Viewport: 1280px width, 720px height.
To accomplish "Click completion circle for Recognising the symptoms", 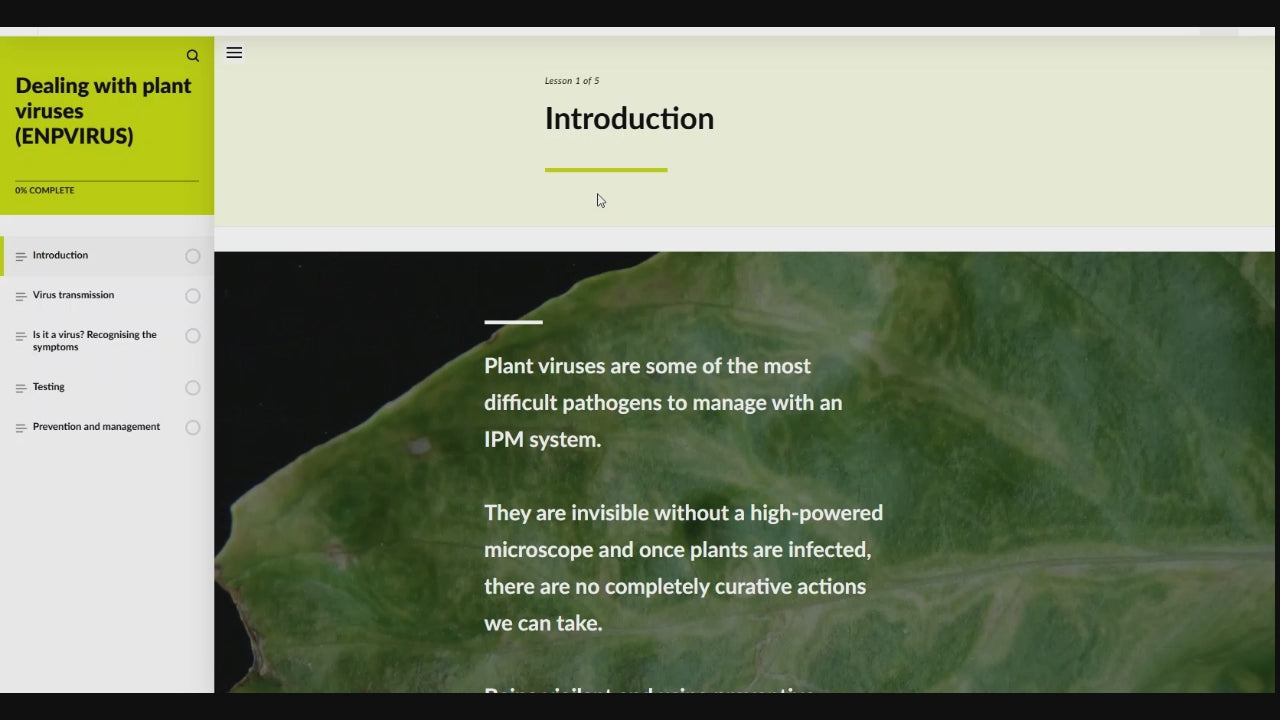I will pos(193,336).
